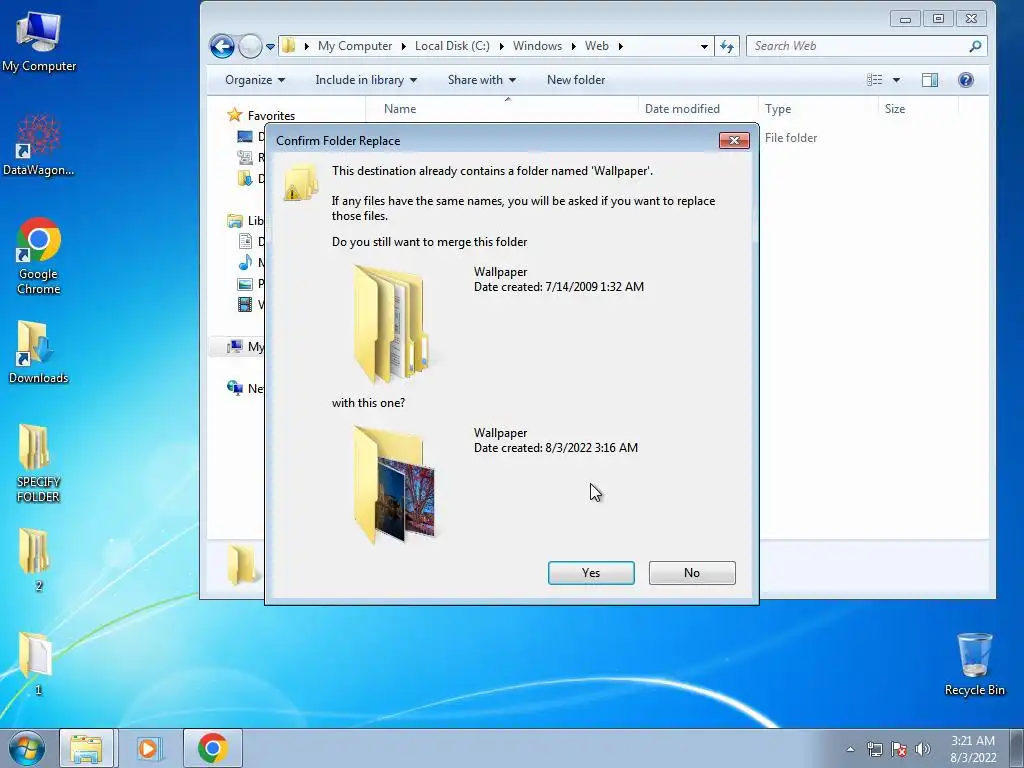Sort by Name column header
Viewport: 1024px width, 768px height.
click(502, 109)
